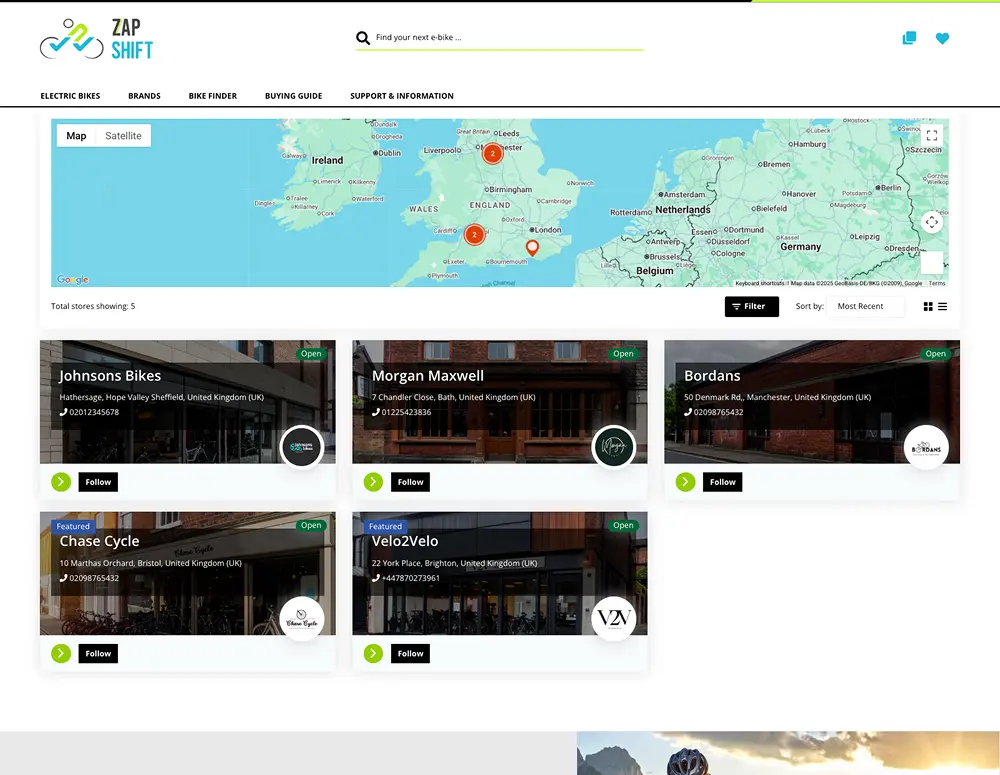
Task: Expand the Electric Bikes menu
Action: point(70,95)
